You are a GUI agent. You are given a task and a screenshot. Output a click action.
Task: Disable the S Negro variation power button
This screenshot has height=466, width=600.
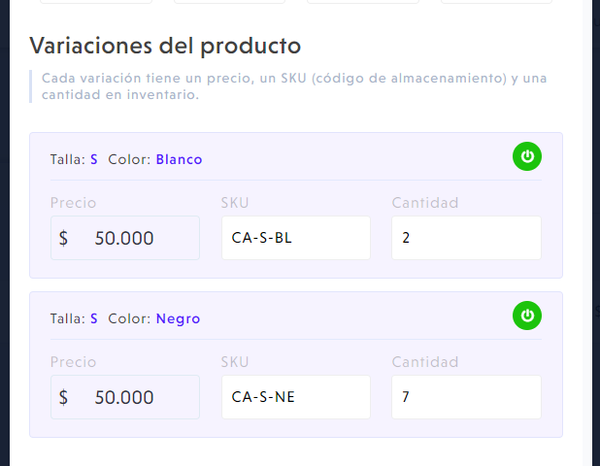(527, 315)
